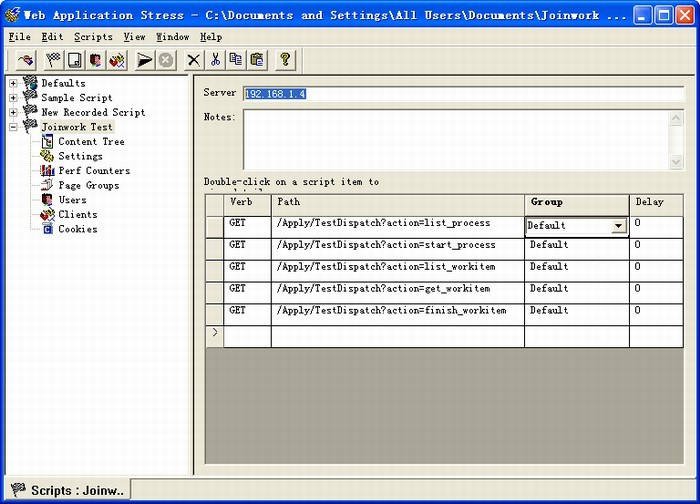This screenshot has width=700, height=504.
Task: Open Perf Counters under Joinwork Test
Action: pyautogui.click(x=94, y=171)
